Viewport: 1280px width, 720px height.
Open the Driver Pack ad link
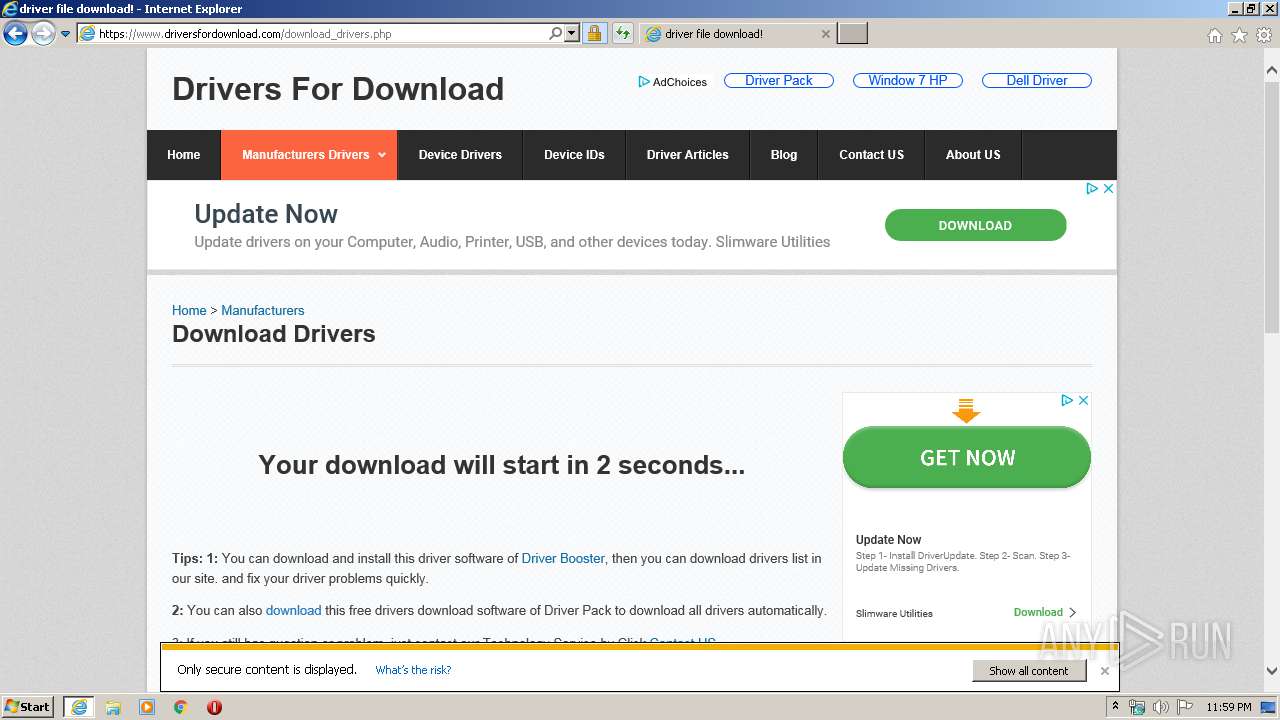click(x=778, y=80)
